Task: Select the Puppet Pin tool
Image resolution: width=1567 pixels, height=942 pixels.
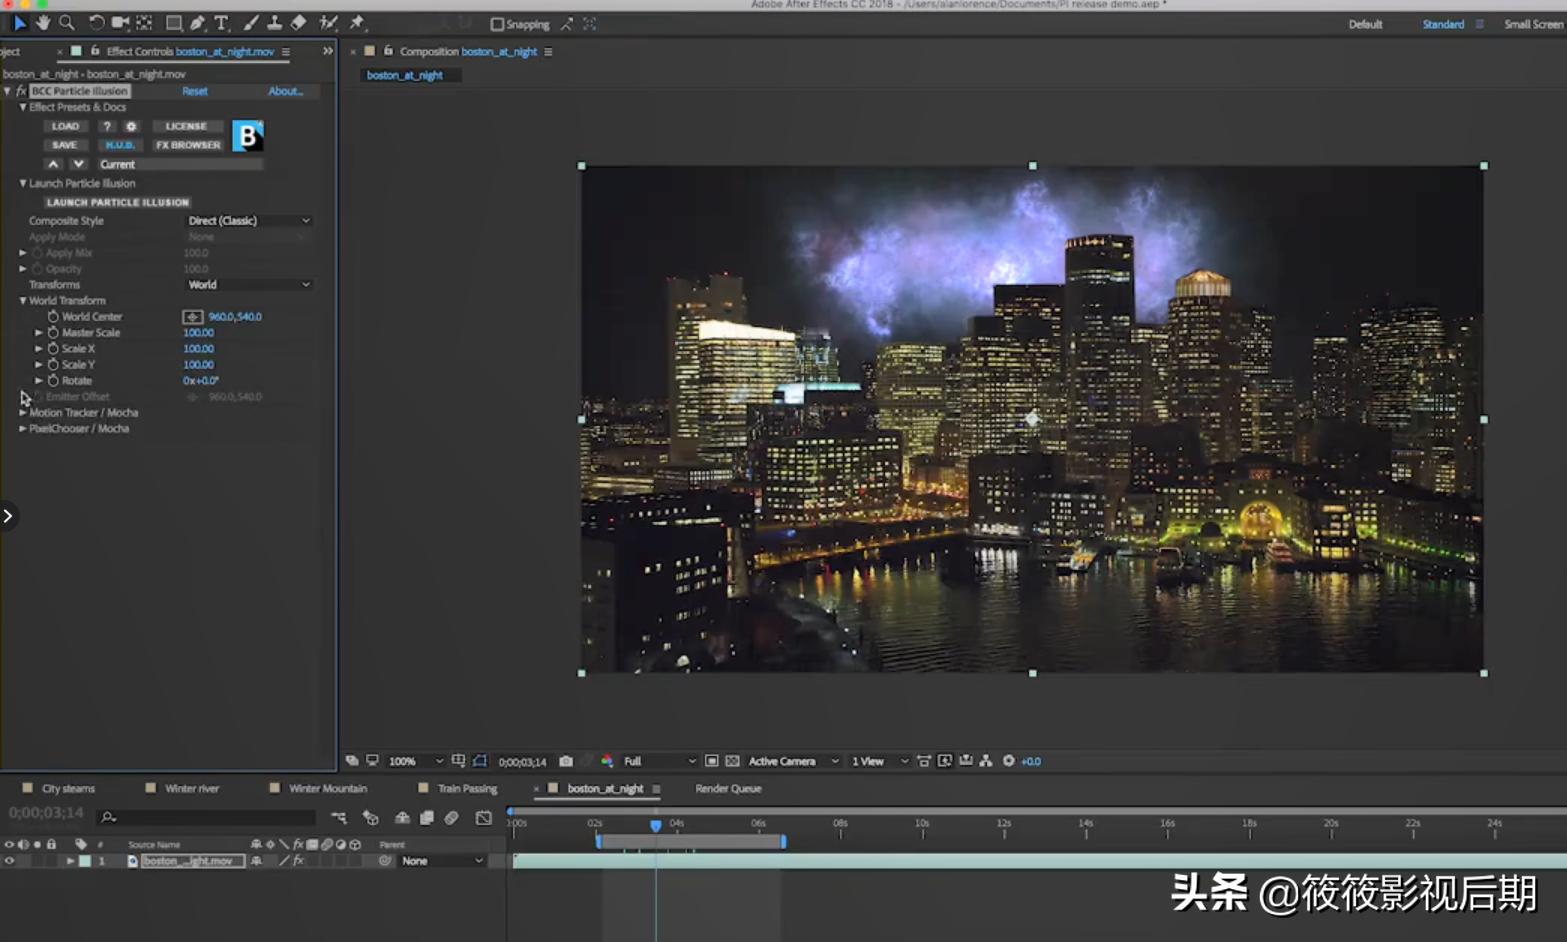Action: coord(357,22)
